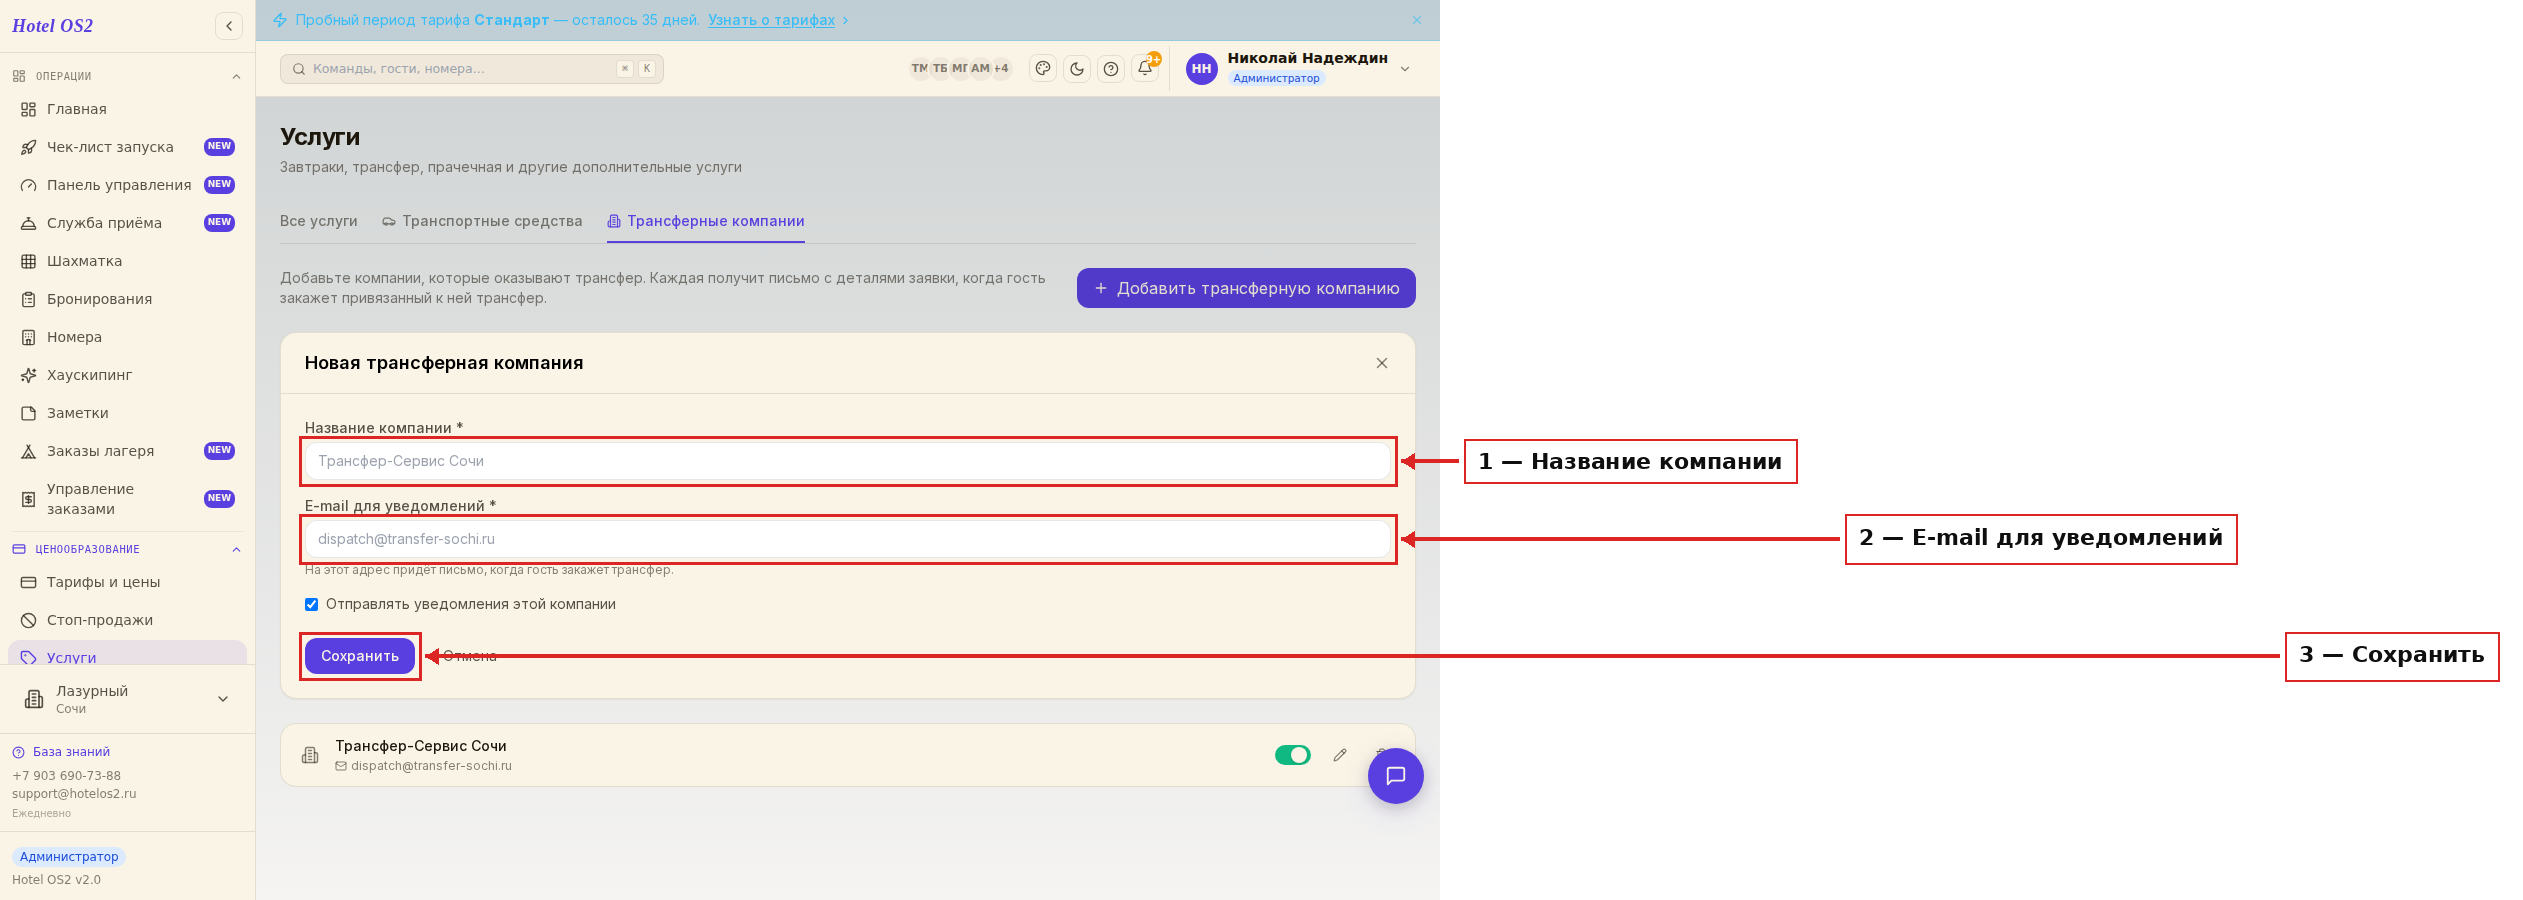Open Тарифы и цены

click(x=127, y=582)
